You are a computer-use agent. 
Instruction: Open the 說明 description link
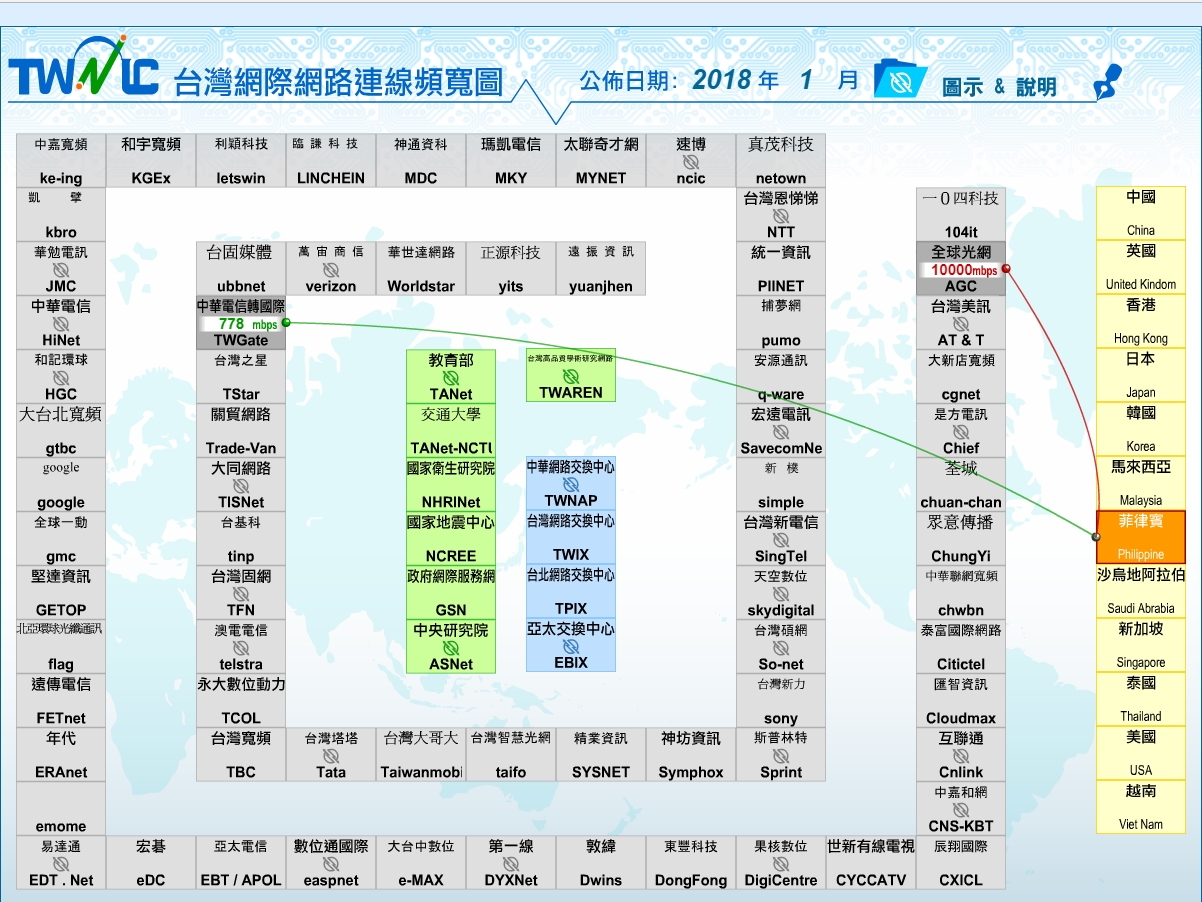coord(1036,87)
